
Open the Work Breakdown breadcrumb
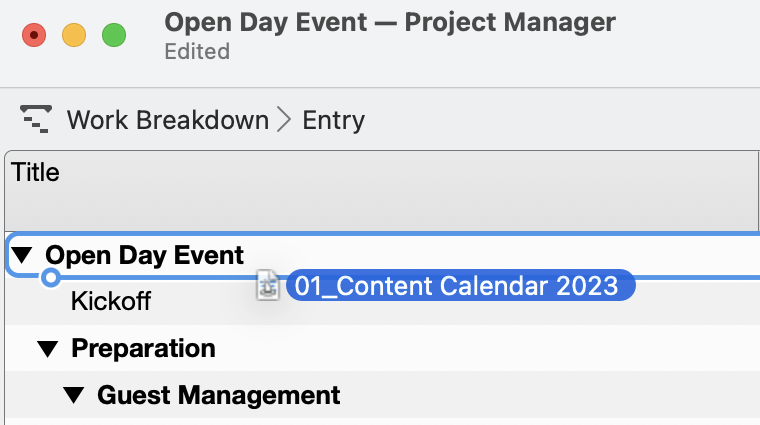(x=167, y=121)
